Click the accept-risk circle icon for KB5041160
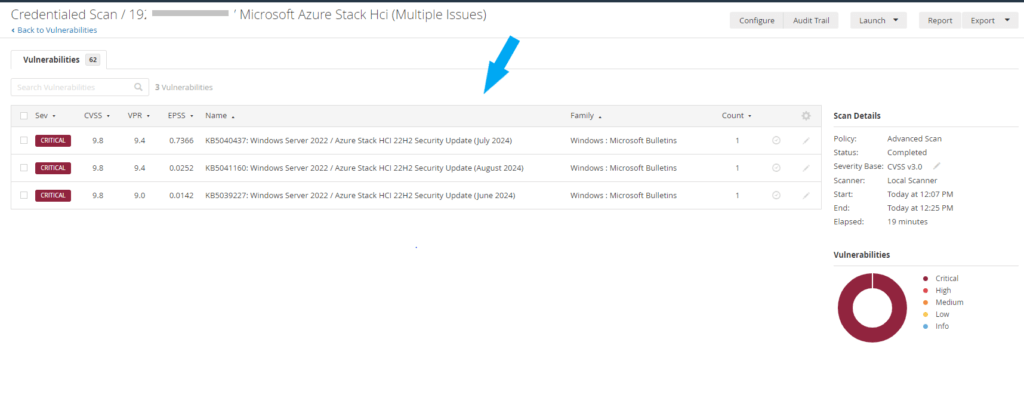This screenshot has width=1024, height=401. (x=776, y=168)
